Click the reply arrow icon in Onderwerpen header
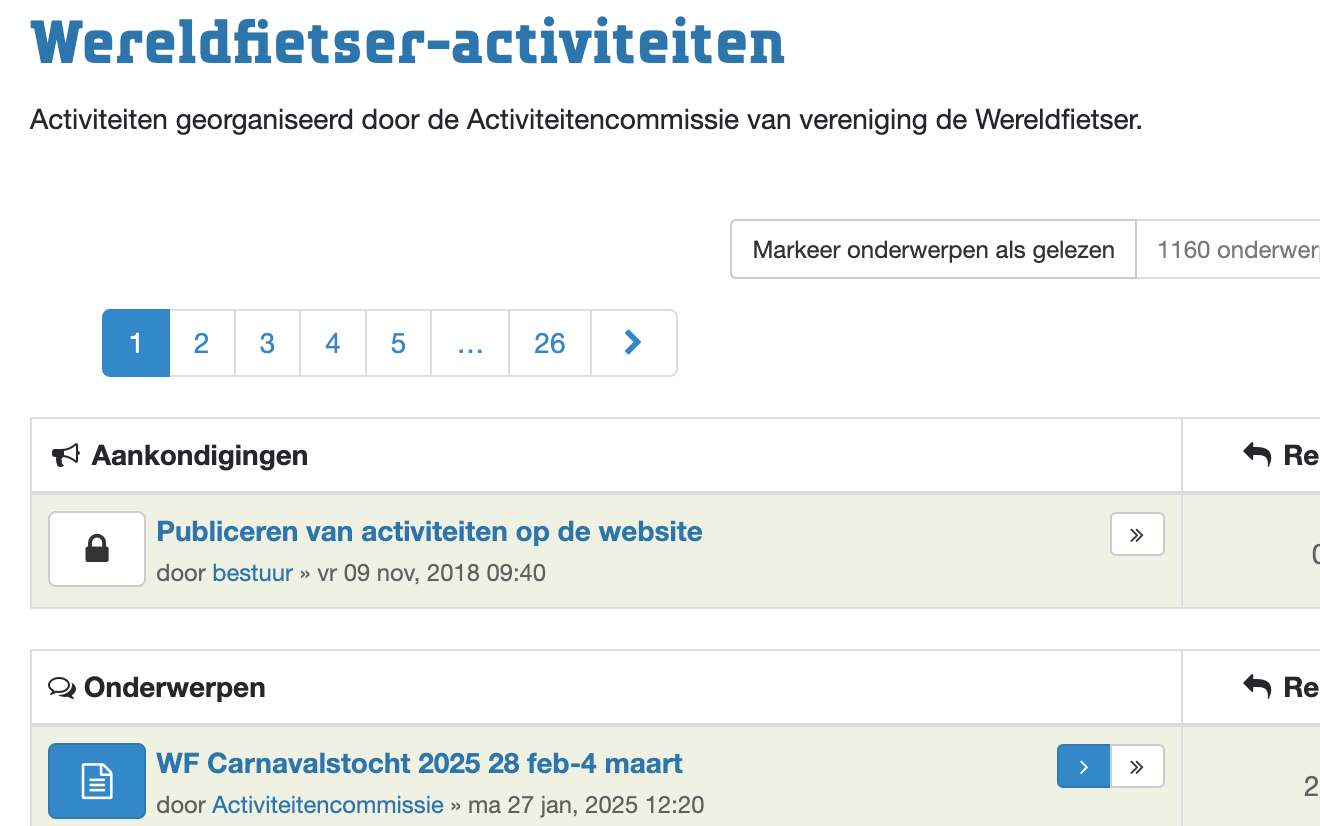The height and width of the screenshot is (826, 1320). (1258, 687)
